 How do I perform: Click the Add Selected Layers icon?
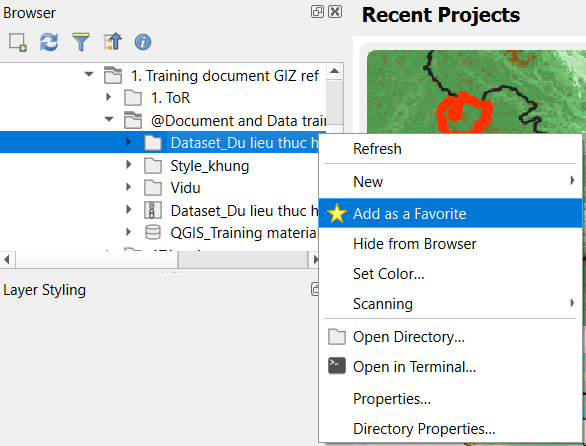(18, 42)
